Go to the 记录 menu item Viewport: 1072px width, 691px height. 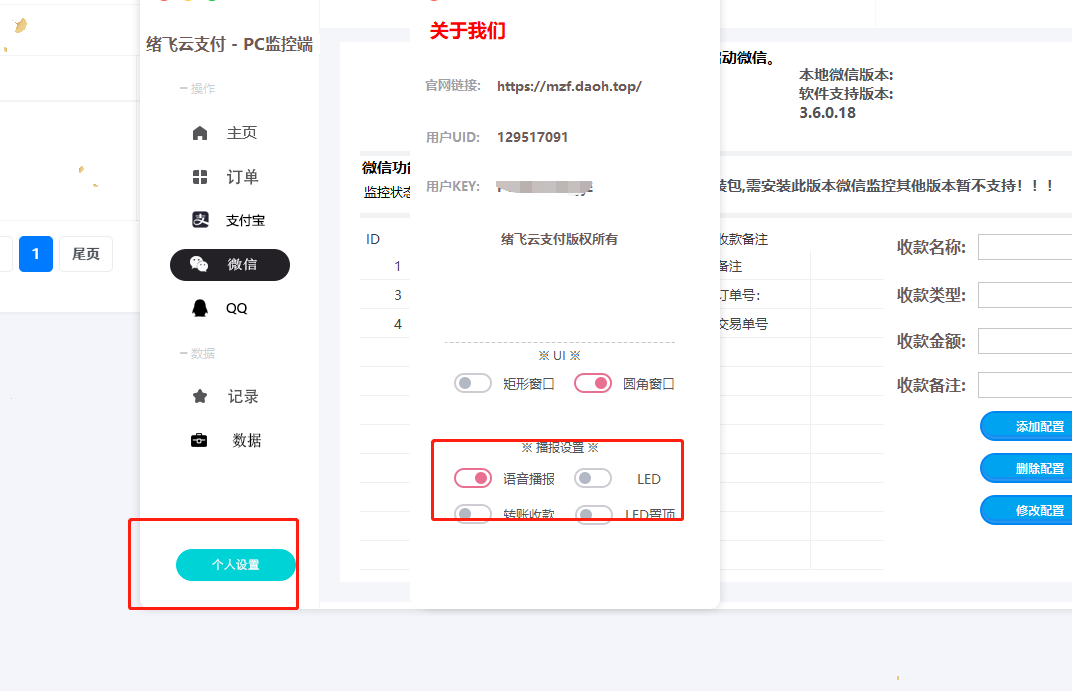243,397
